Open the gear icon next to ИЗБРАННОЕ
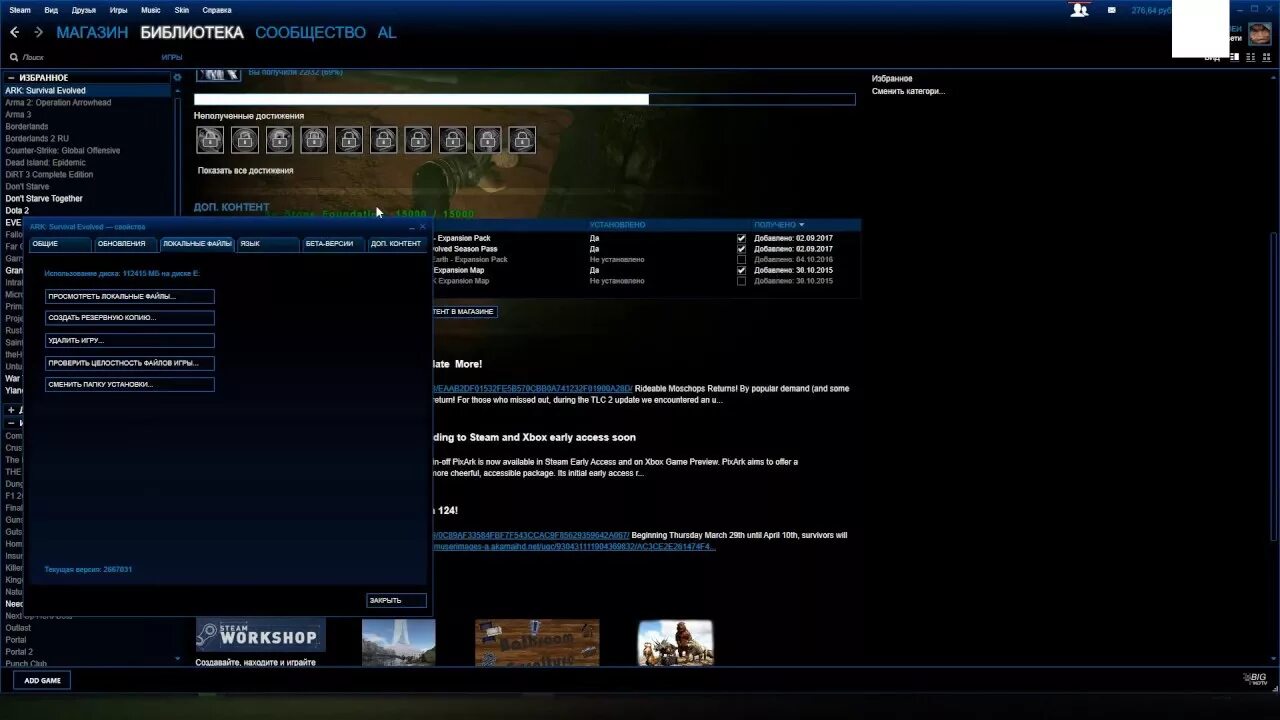1280x720 pixels. coord(178,77)
